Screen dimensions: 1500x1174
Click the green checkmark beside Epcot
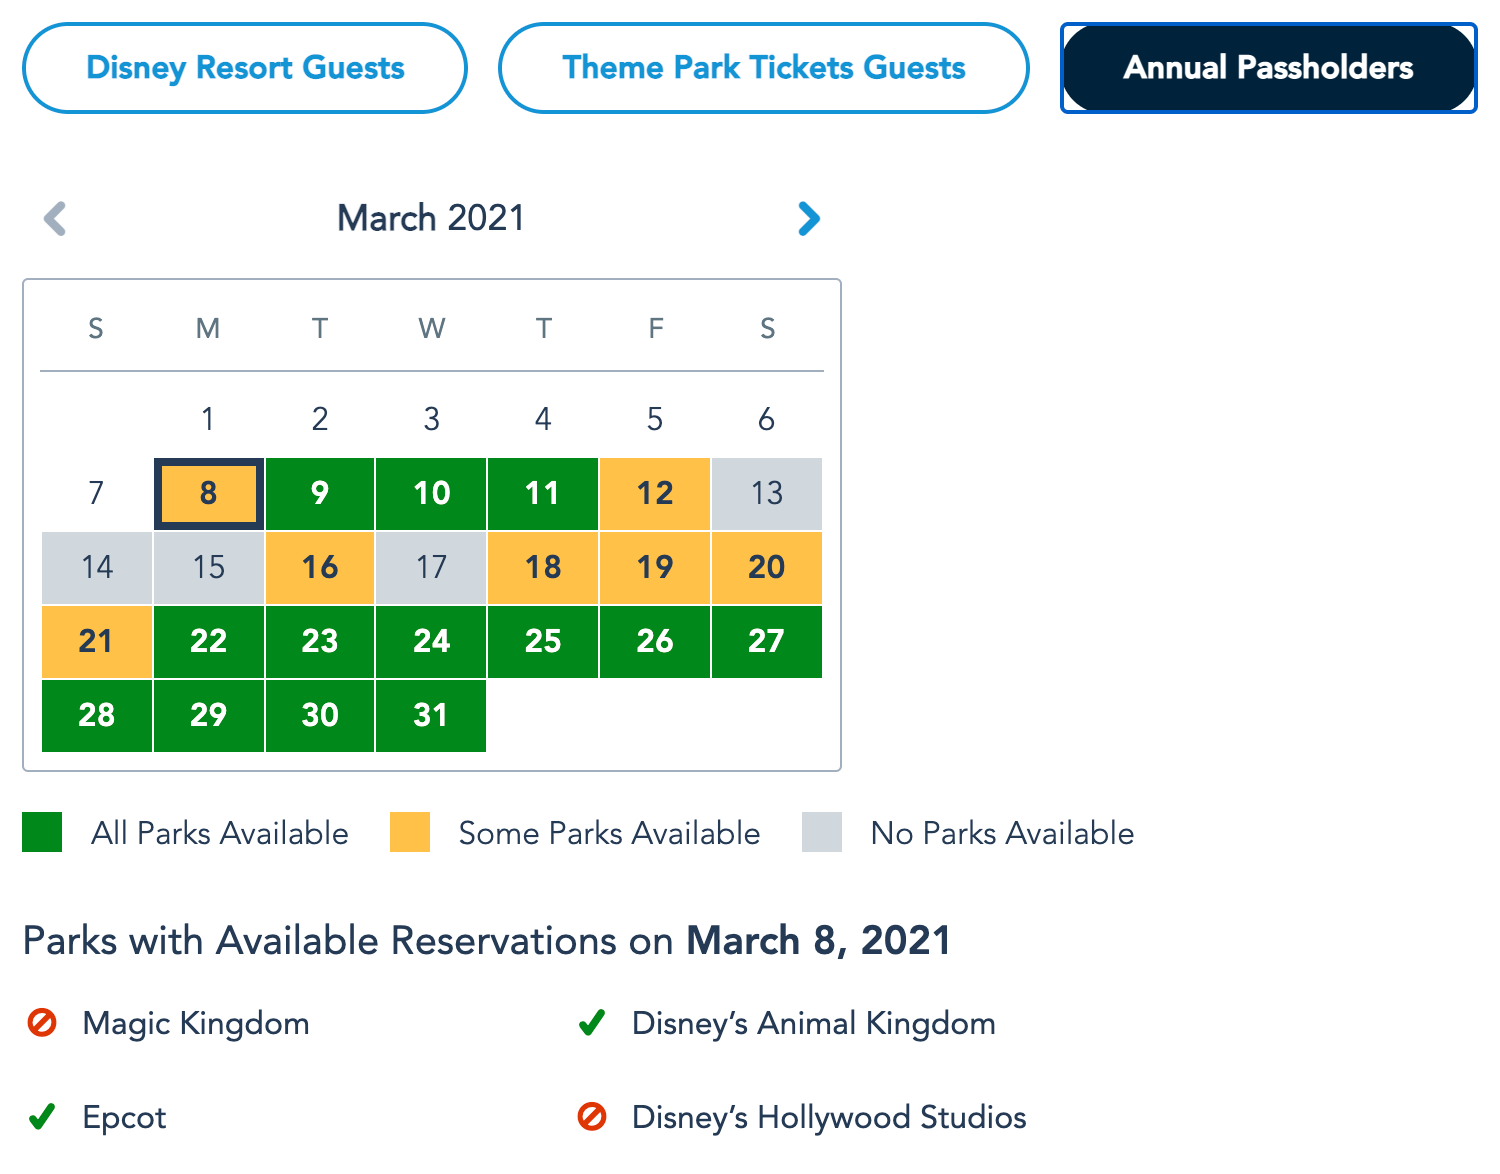[x=42, y=1117]
